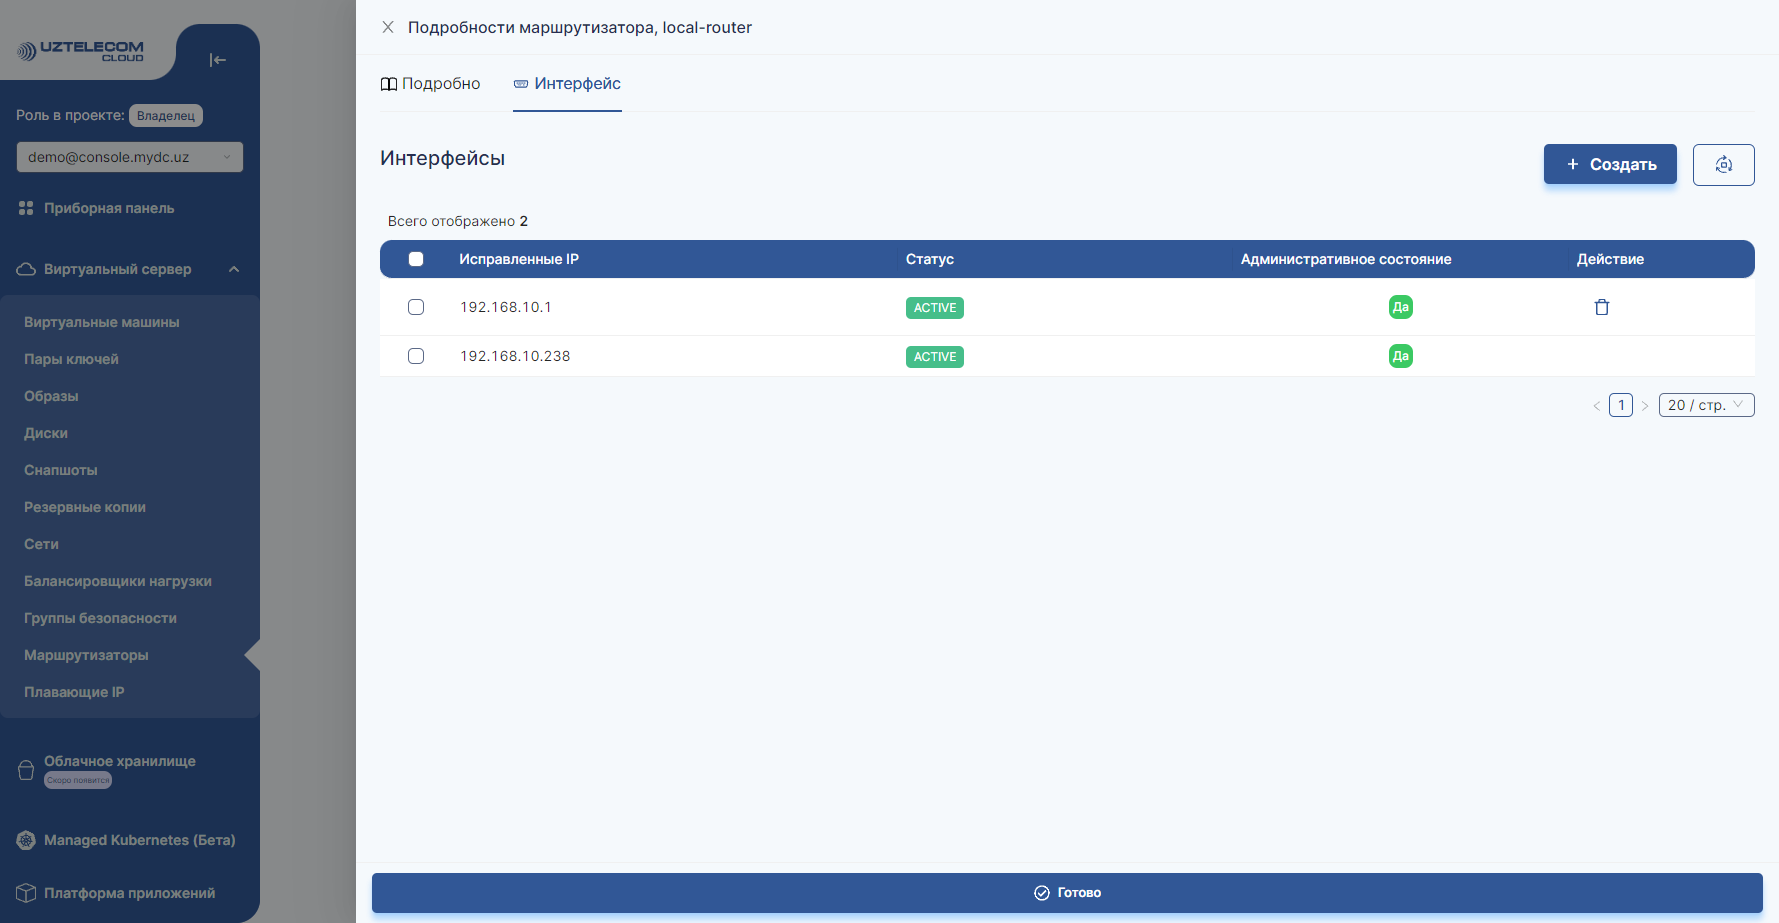
Task: Open the 20 / стр page size dropdown
Action: coord(1706,404)
